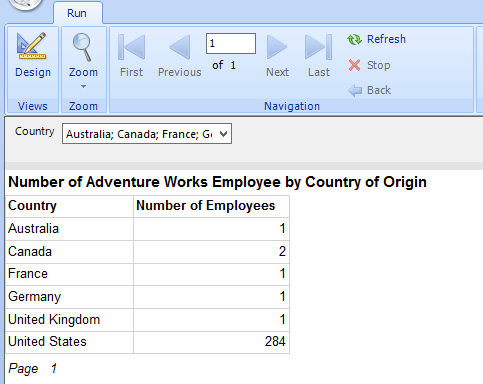
Task: Click the report title heading
Action: (x=217, y=182)
